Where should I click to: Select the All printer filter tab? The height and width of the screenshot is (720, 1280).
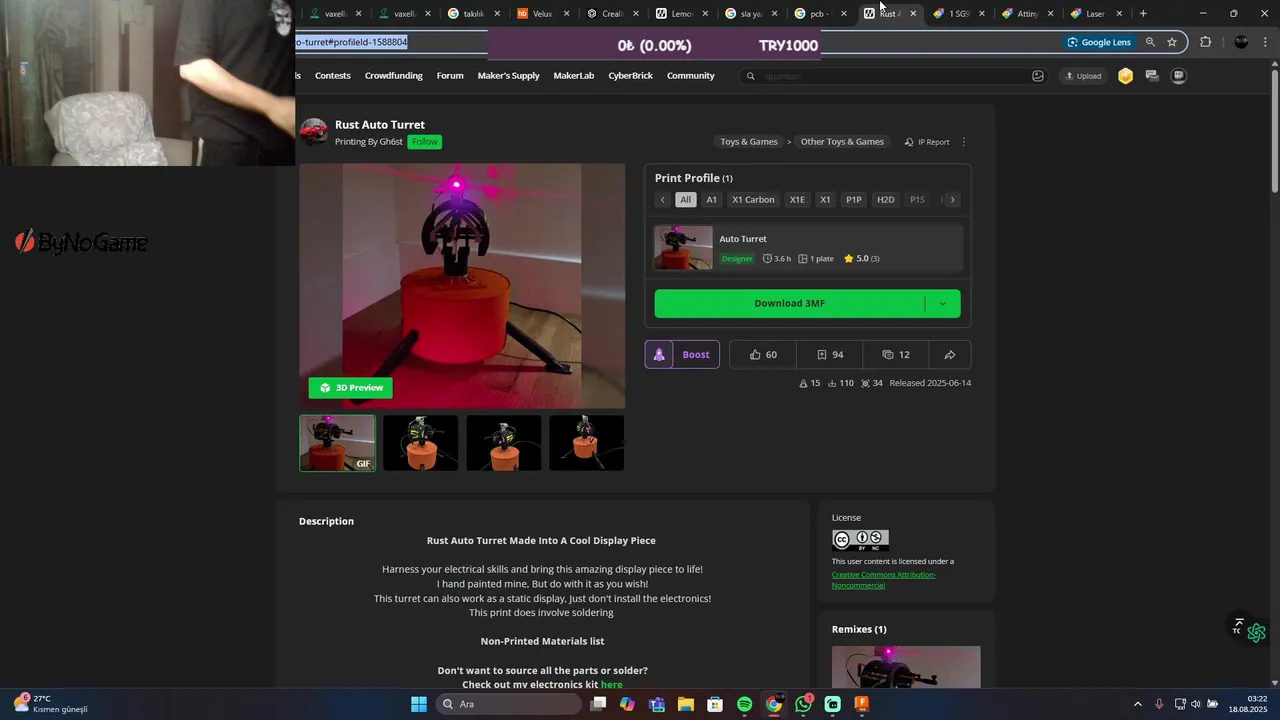point(685,200)
